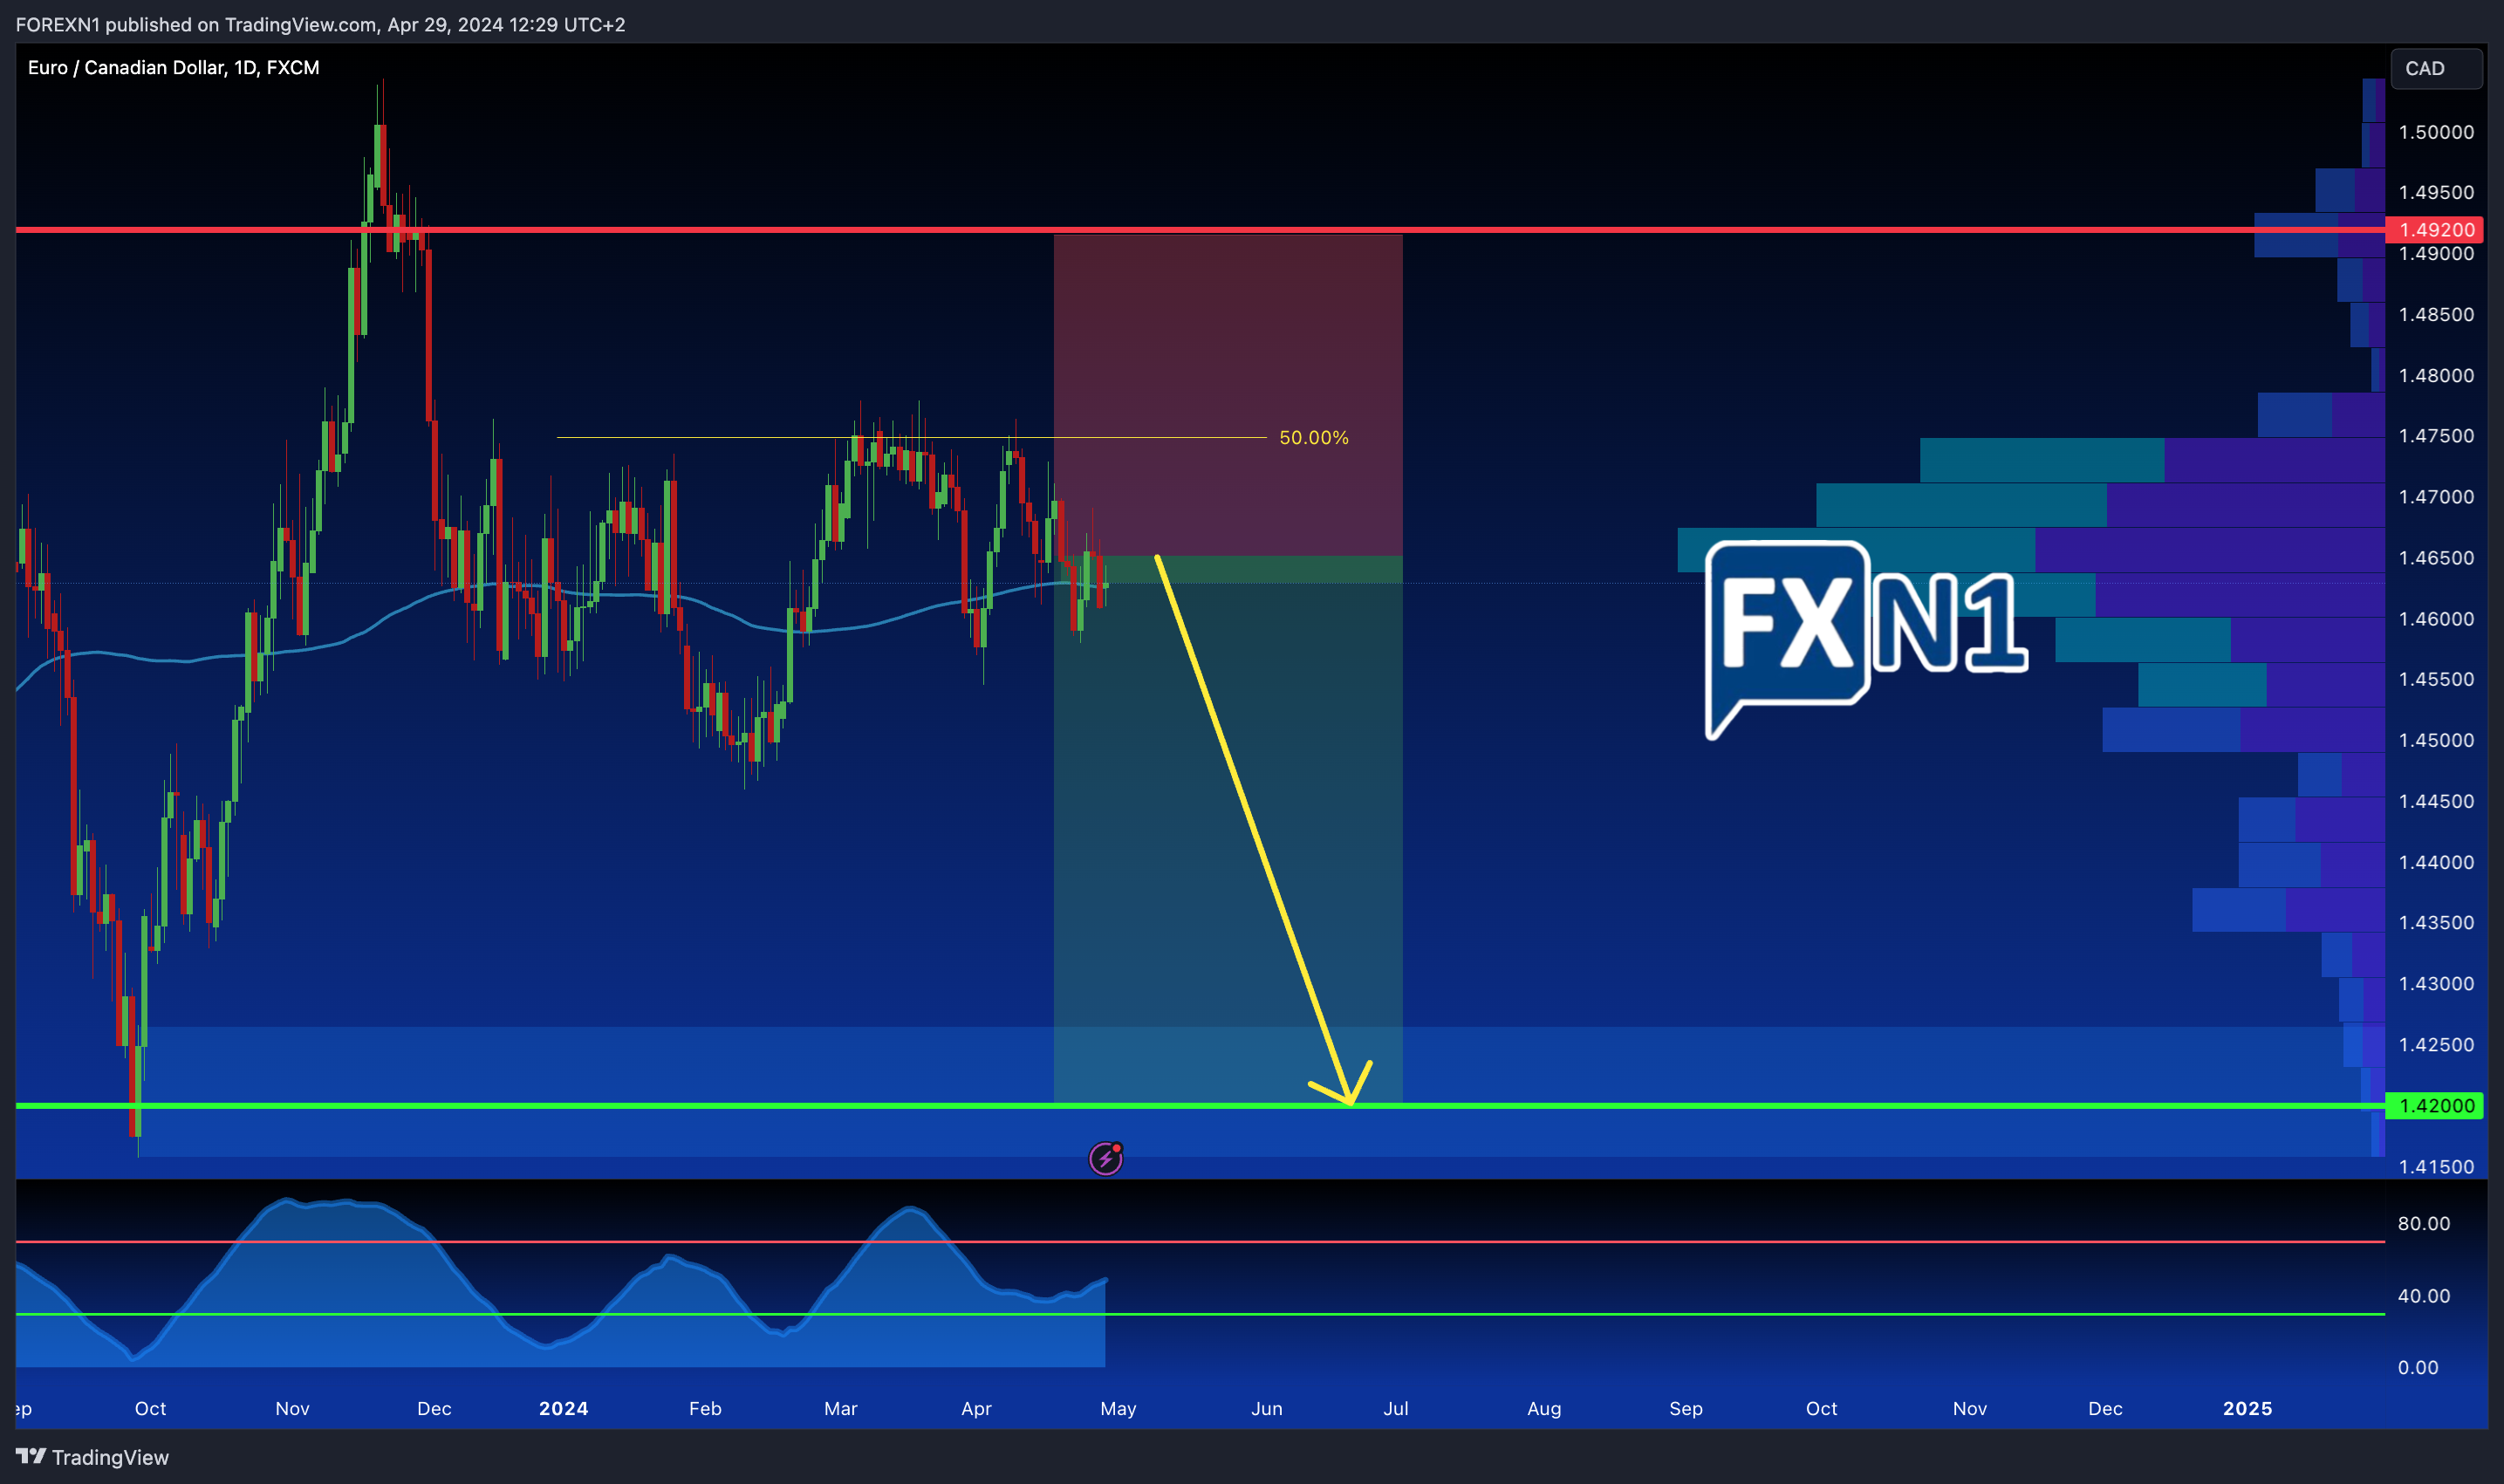Click the 1.46500 price axis value

click(x=2436, y=557)
